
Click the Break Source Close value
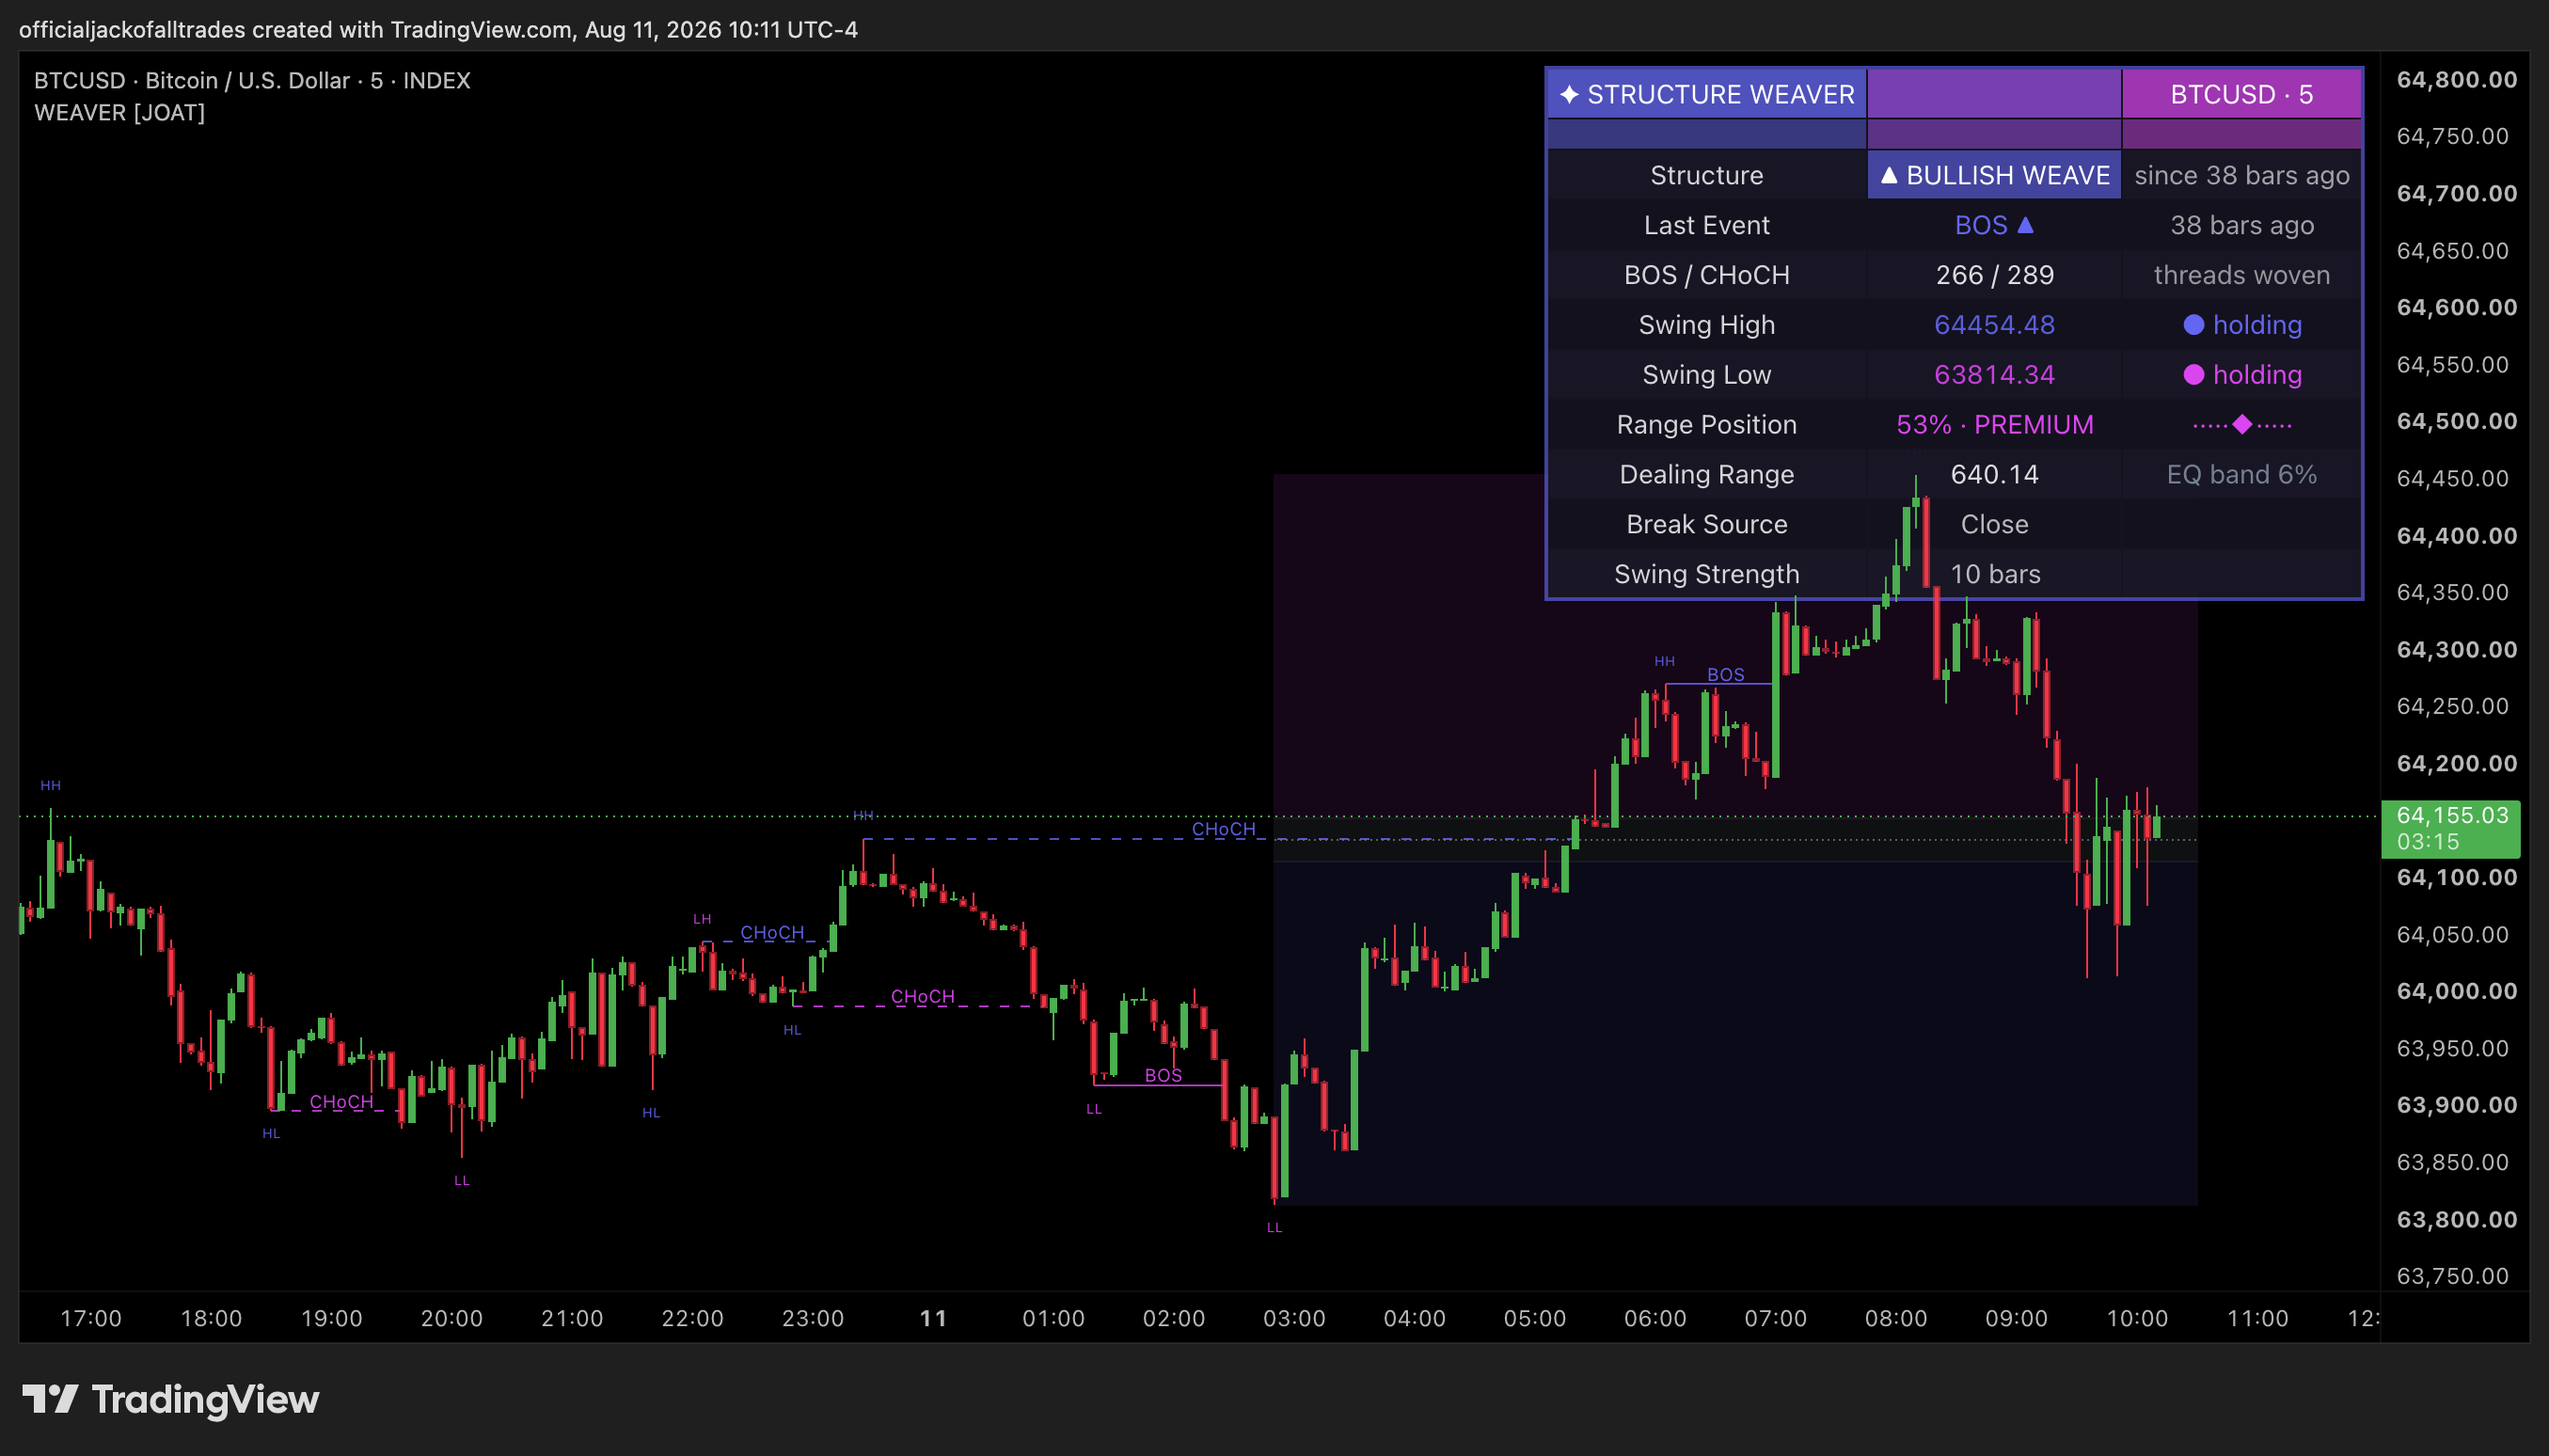1994,524
